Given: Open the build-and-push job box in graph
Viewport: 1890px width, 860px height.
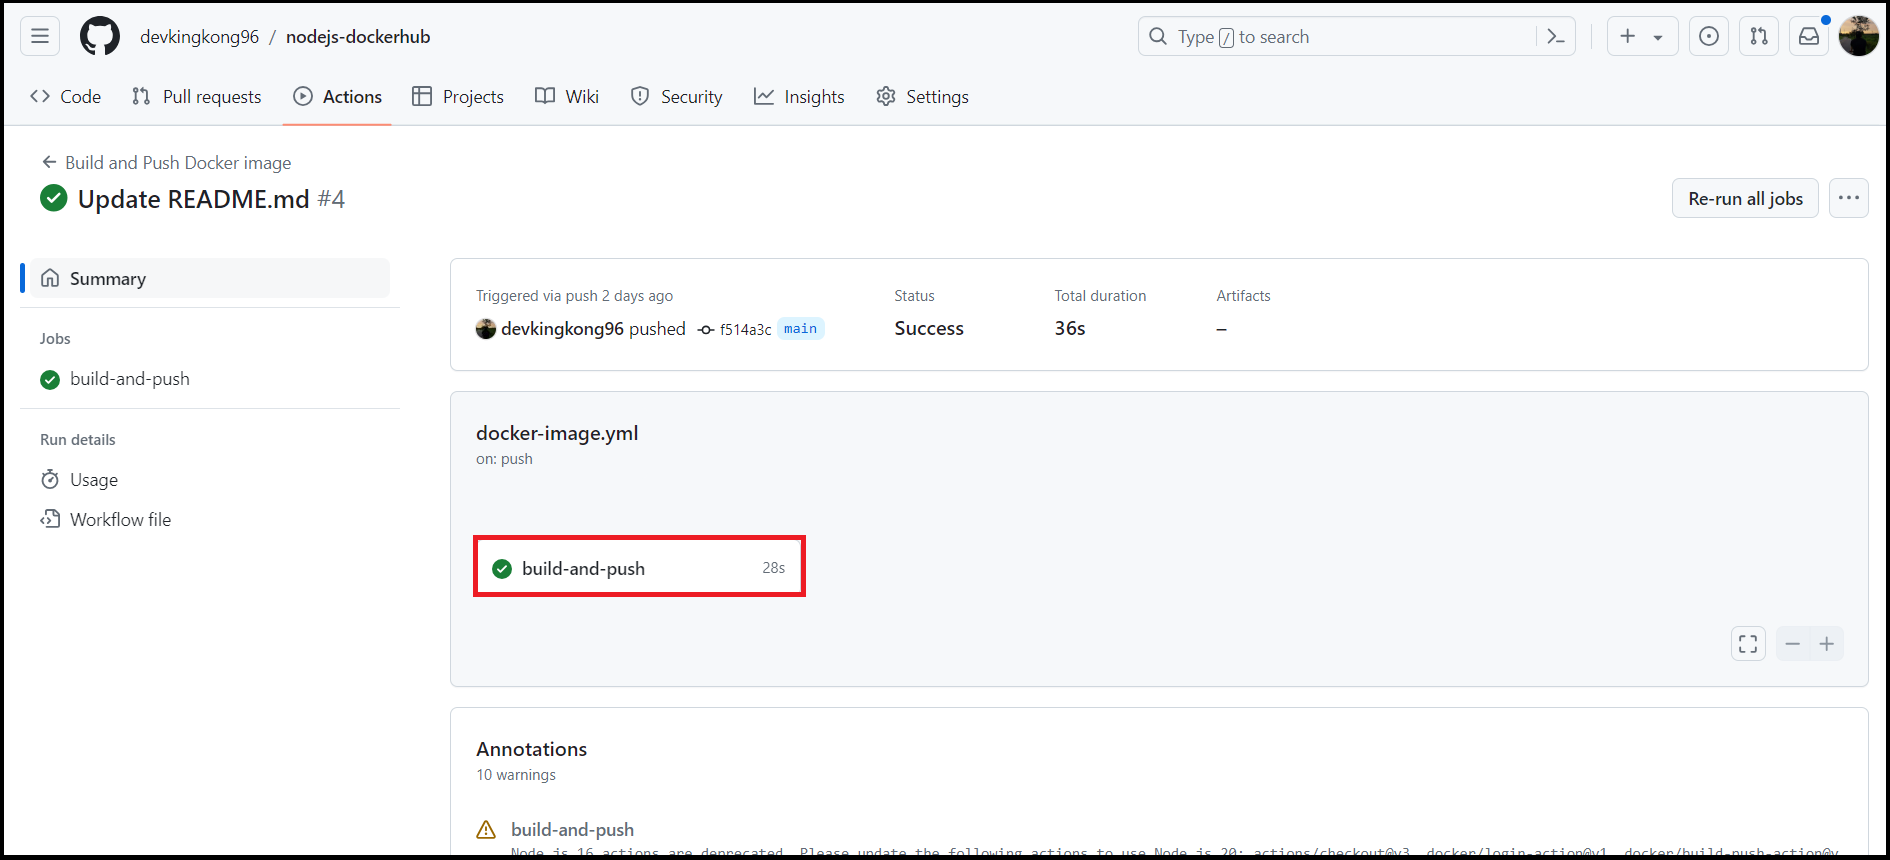Looking at the screenshot, I should 639,567.
